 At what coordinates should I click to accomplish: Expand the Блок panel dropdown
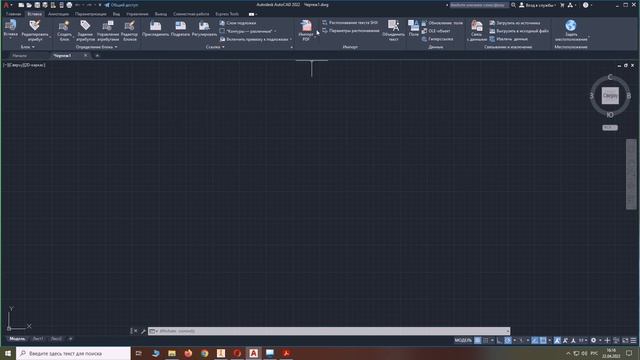tap(28, 47)
